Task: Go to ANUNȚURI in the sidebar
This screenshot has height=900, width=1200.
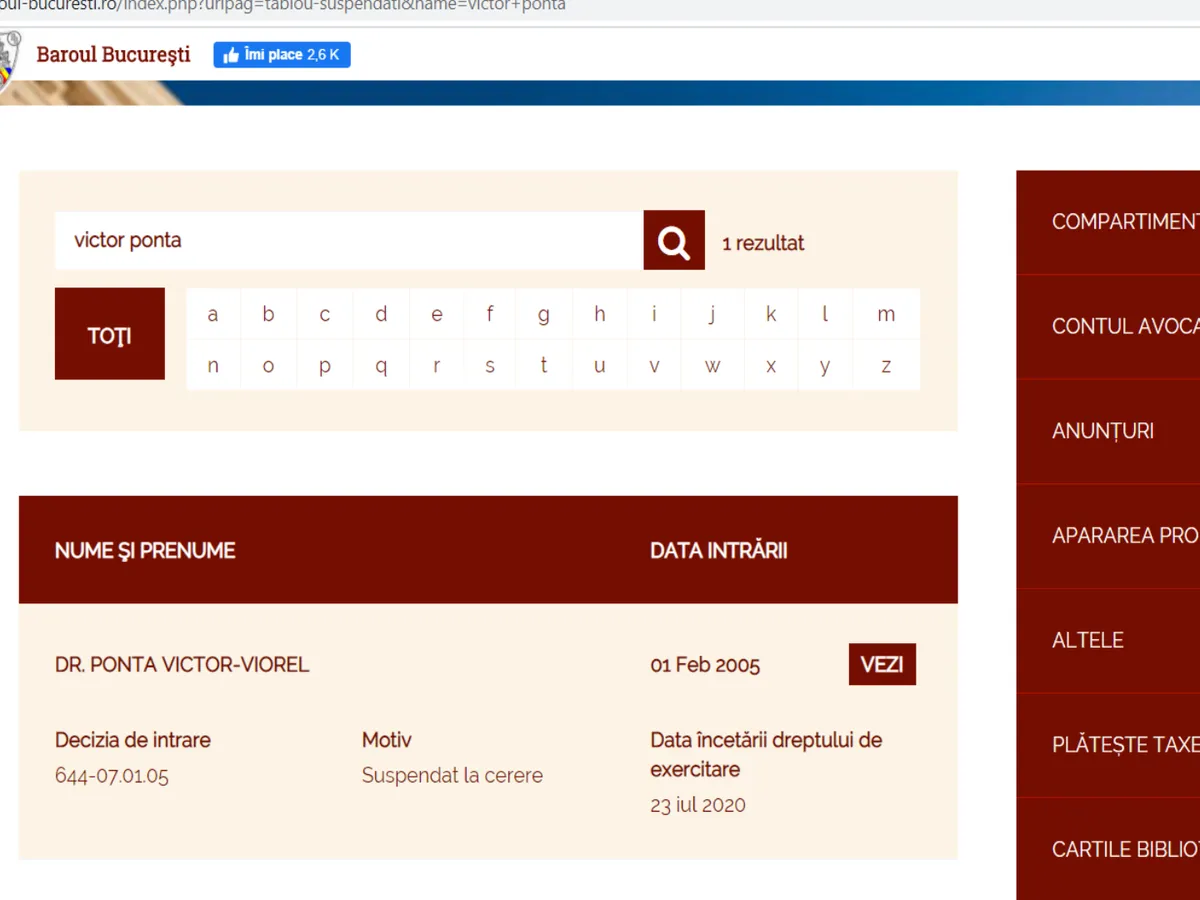Action: pyautogui.click(x=1103, y=431)
